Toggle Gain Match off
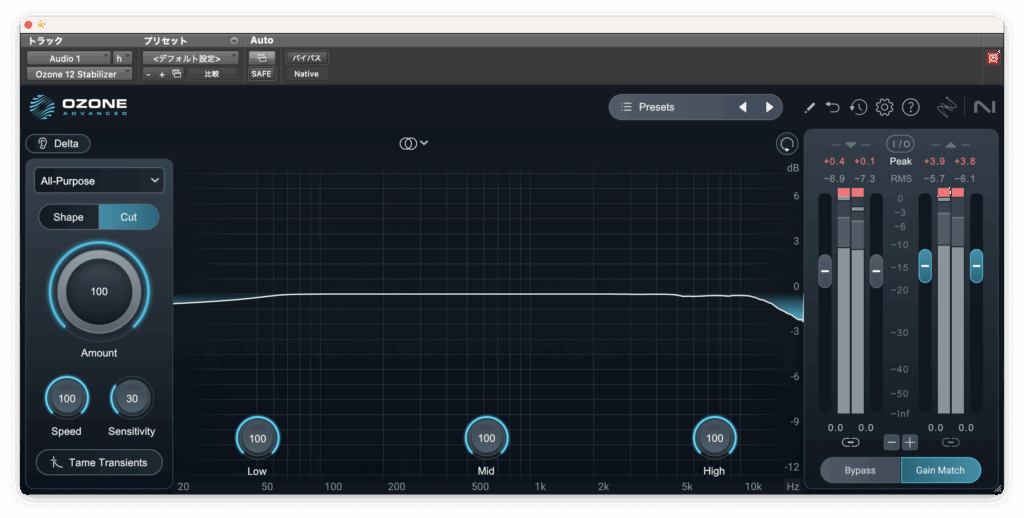 [x=940, y=470]
